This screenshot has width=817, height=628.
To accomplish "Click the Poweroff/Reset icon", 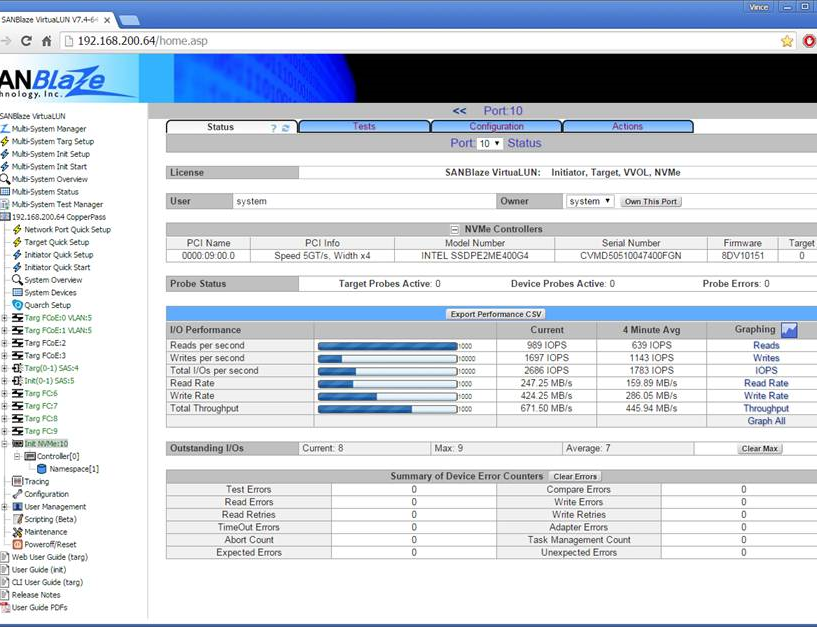I will click(17, 544).
